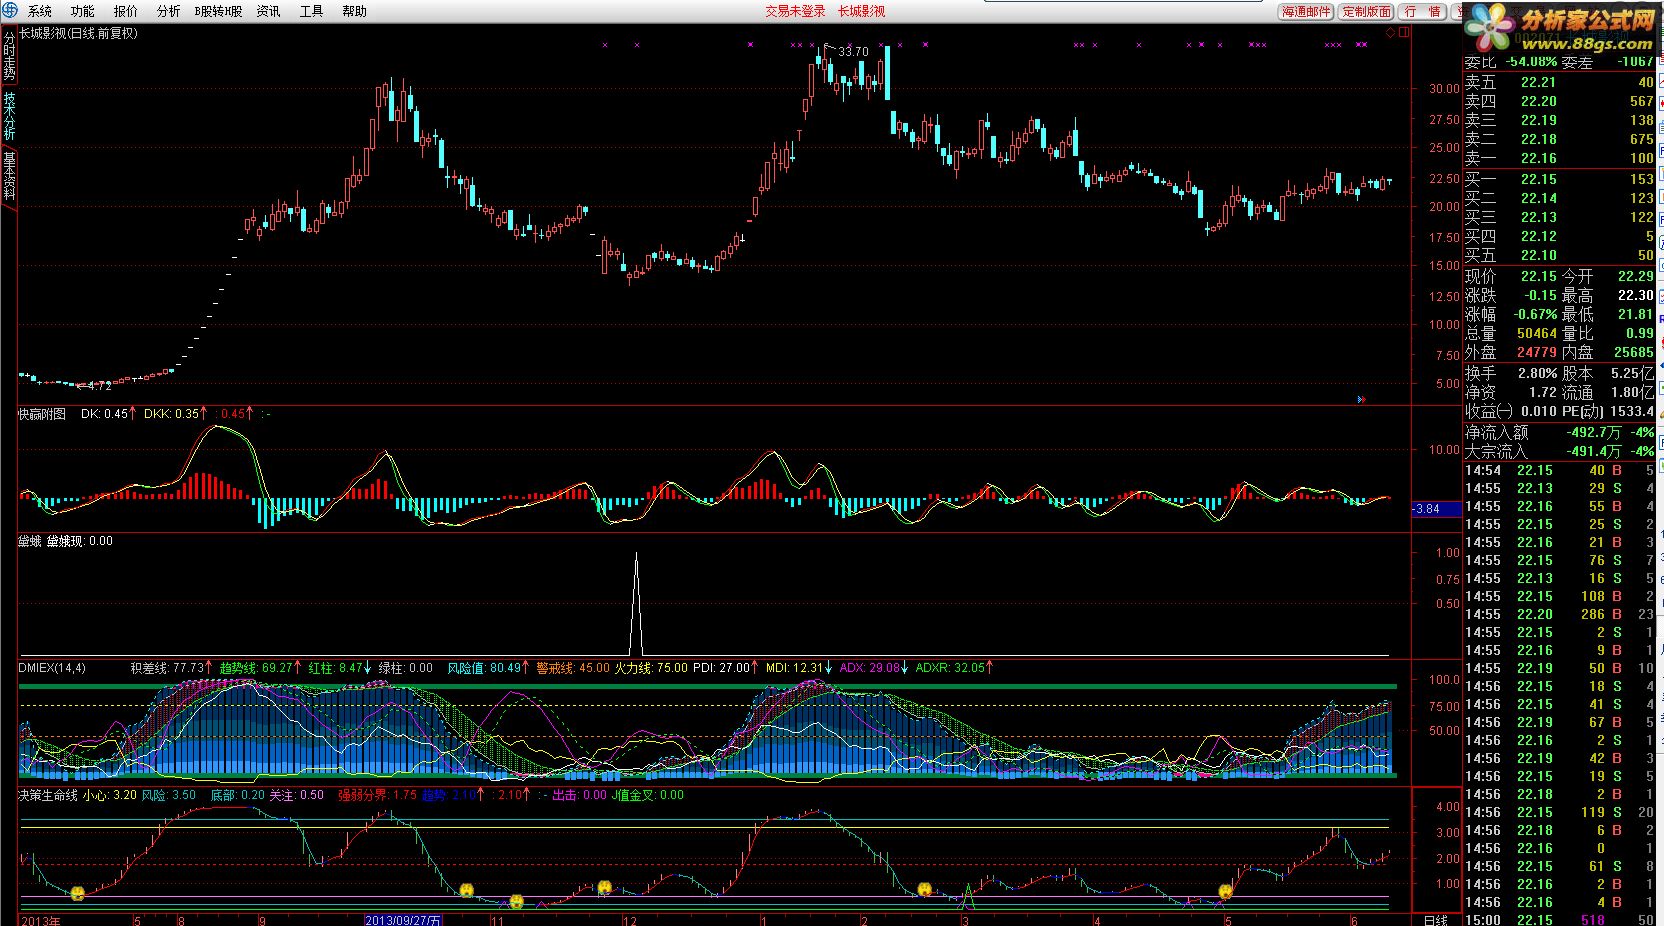Click the 强弱分界: 1.75 readout
This screenshot has height=926, width=1664.
pyautogui.click(x=377, y=795)
